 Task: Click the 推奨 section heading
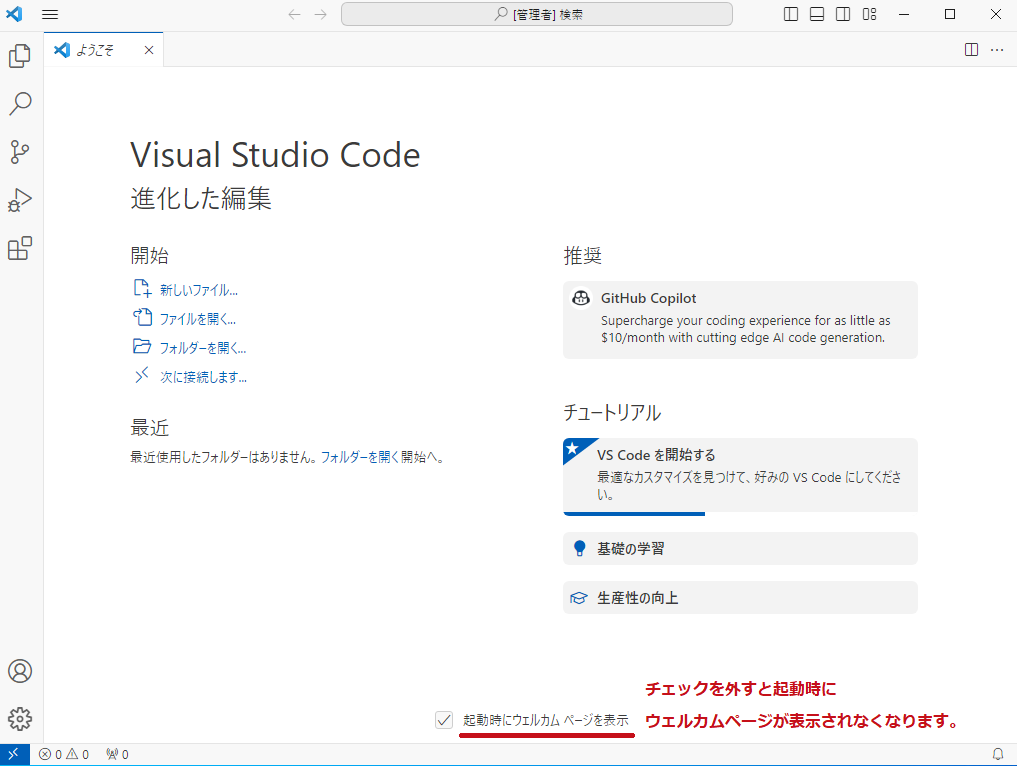582,256
